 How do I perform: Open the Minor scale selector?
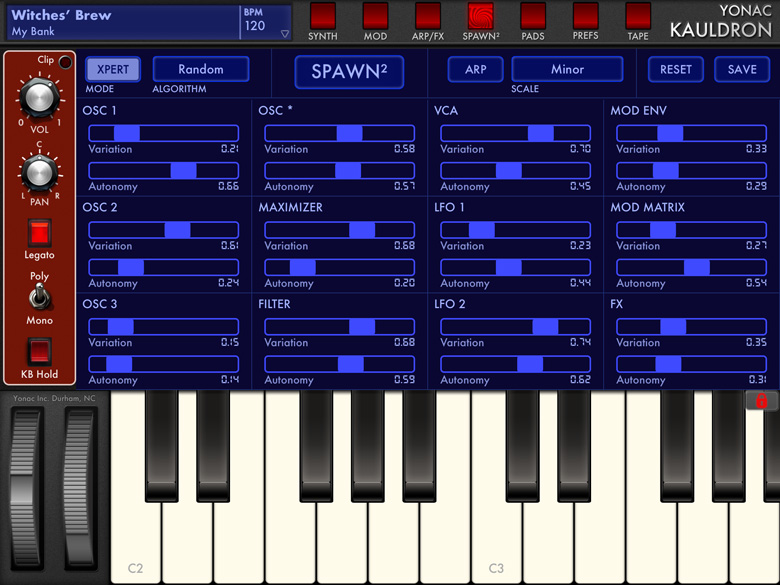[x=567, y=69]
